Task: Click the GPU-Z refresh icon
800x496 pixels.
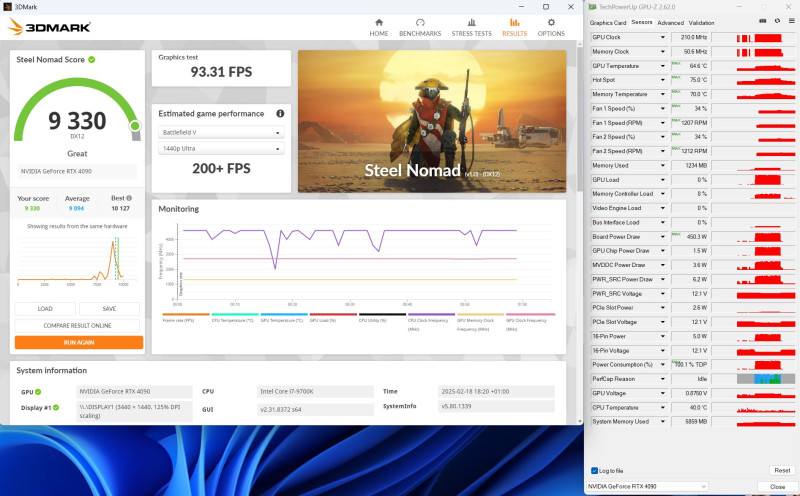Action: click(777, 21)
